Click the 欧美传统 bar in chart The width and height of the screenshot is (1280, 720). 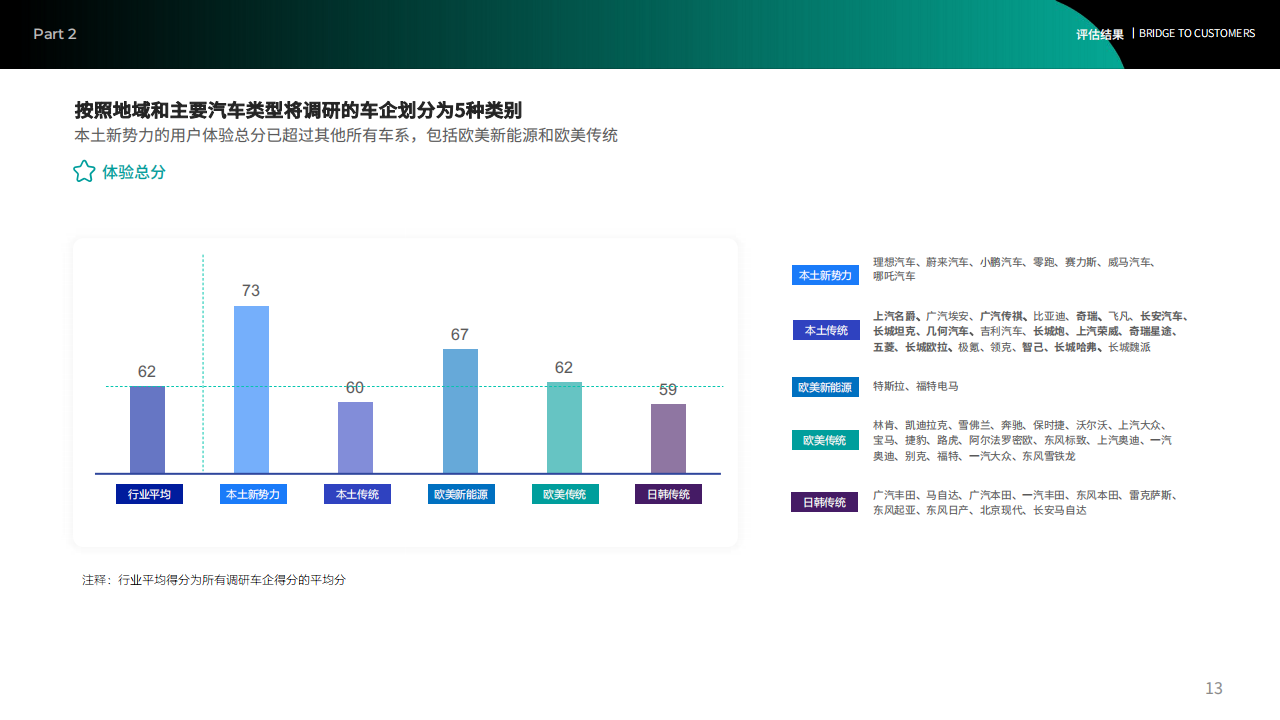[x=564, y=428]
